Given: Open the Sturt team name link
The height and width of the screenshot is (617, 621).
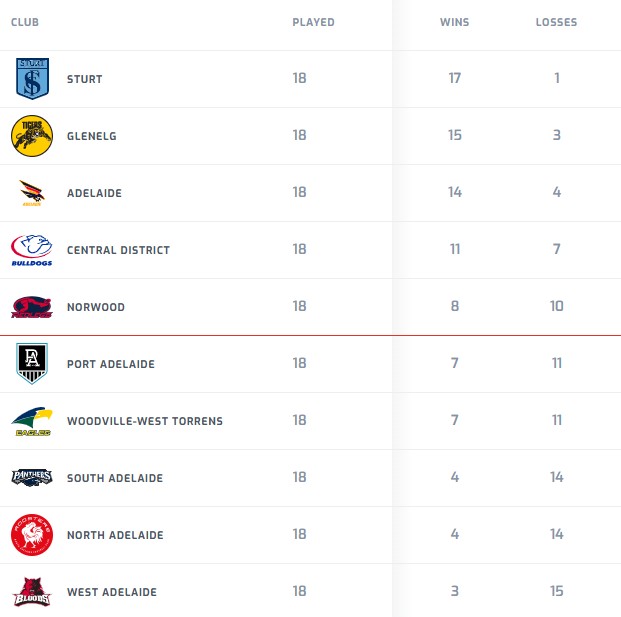Looking at the screenshot, I should pyautogui.click(x=84, y=79).
